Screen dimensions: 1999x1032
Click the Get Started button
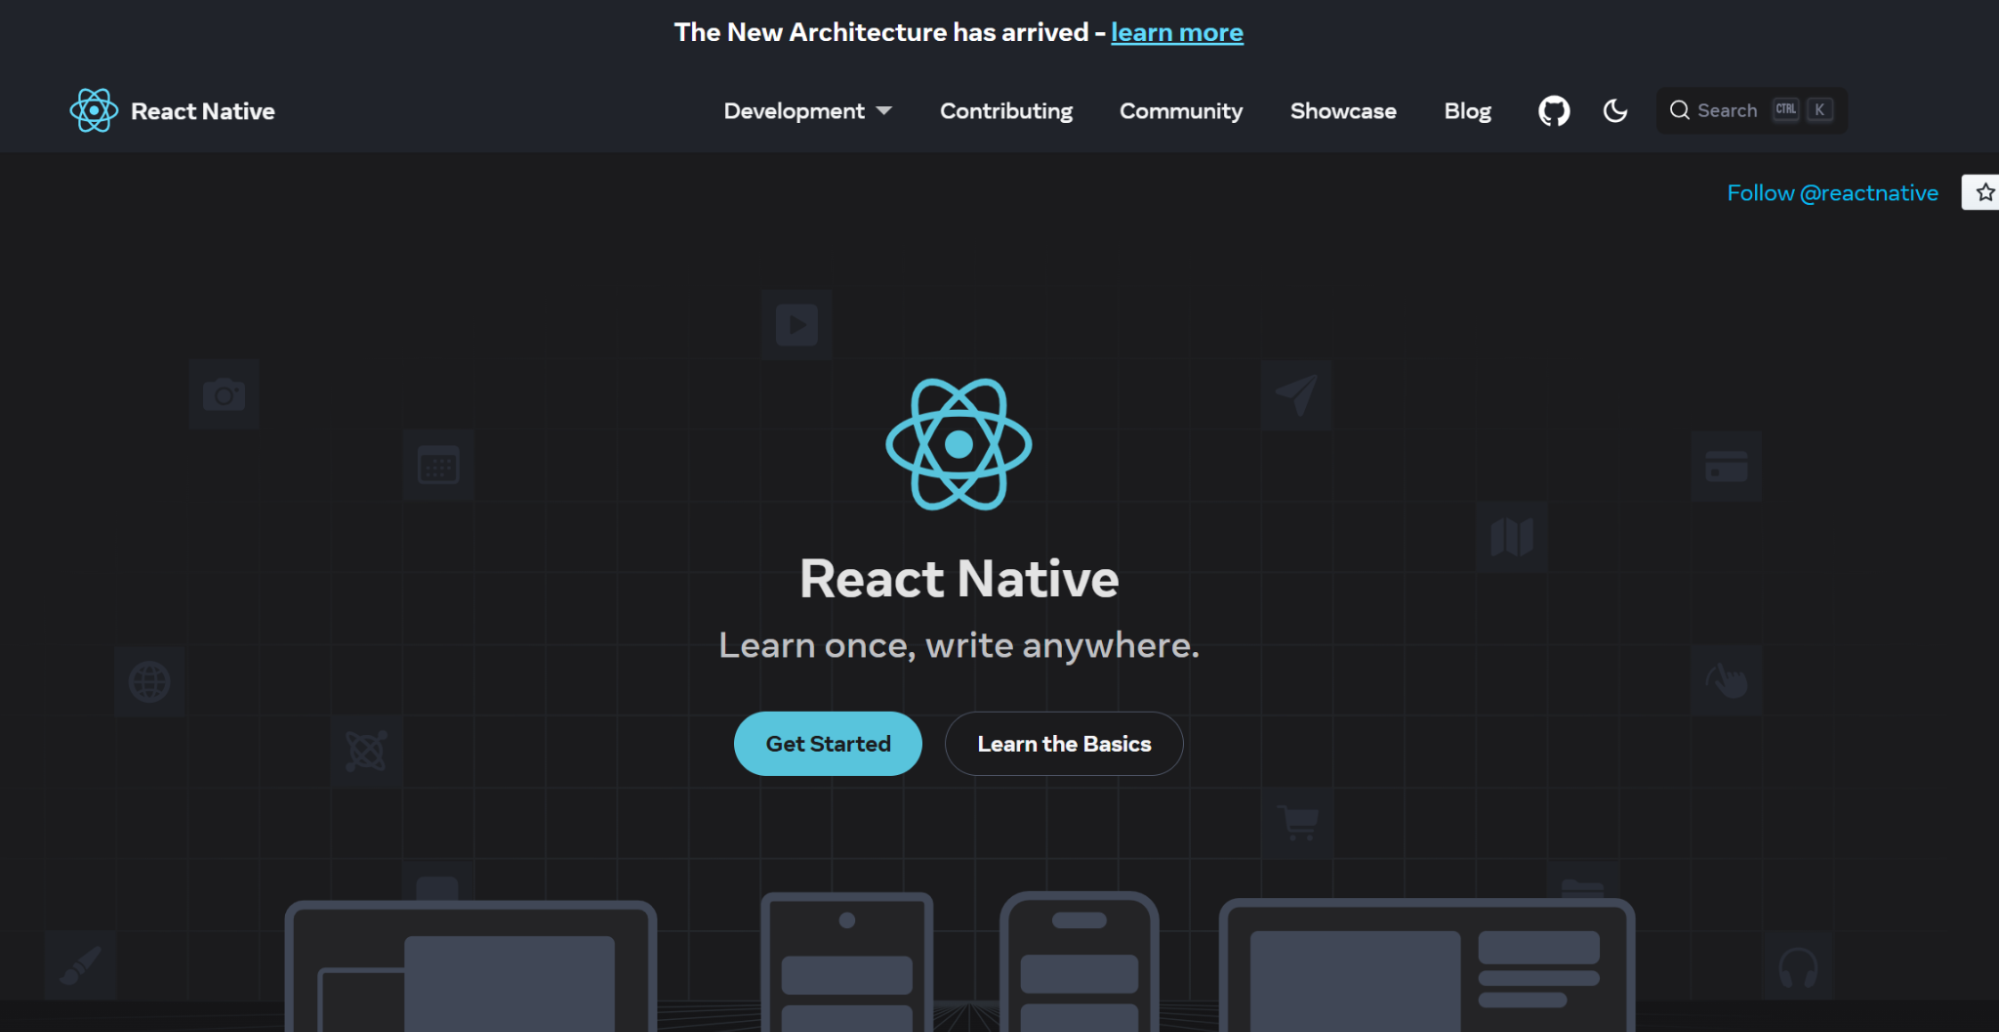(827, 743)
